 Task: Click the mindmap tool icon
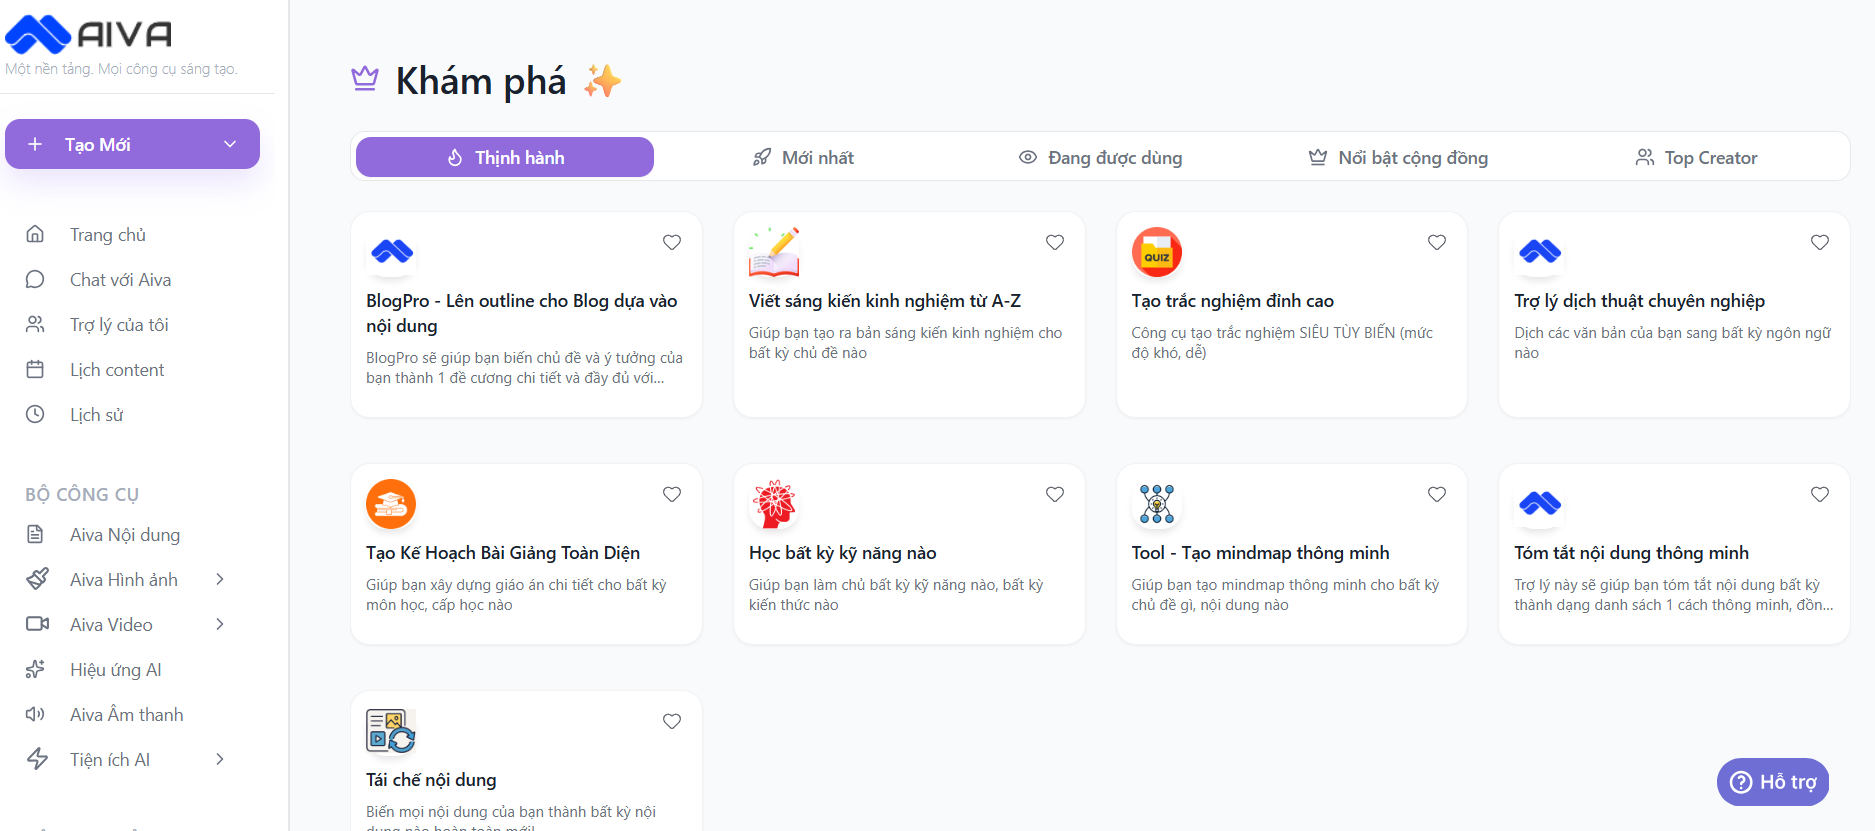(1156, 504)
